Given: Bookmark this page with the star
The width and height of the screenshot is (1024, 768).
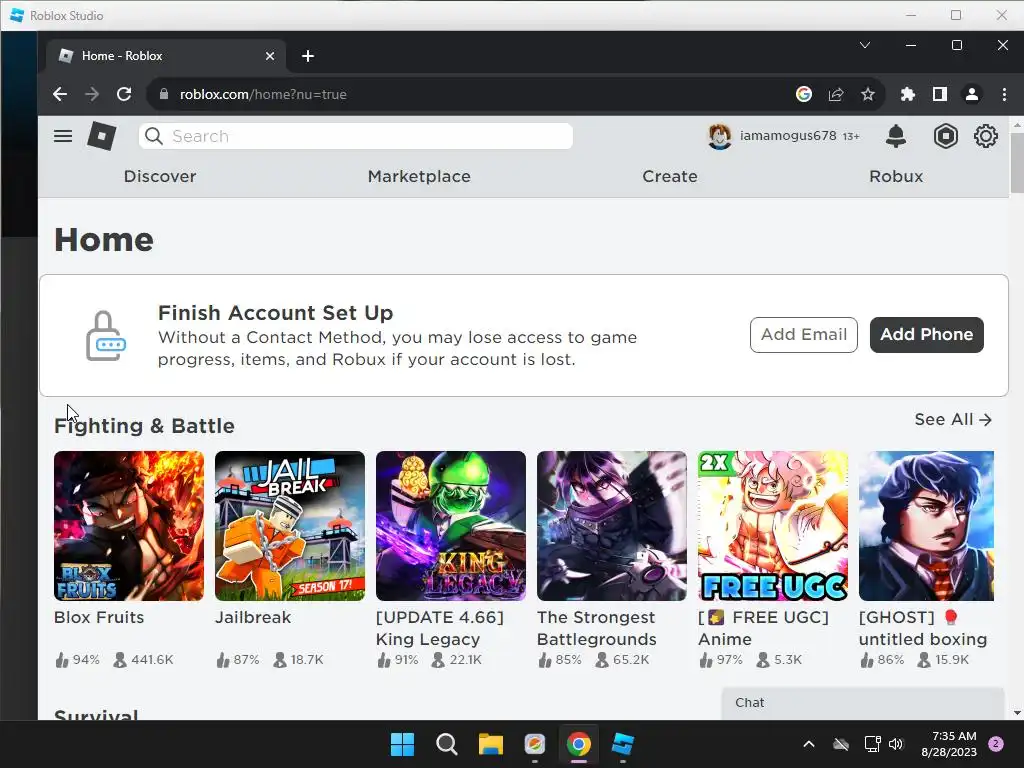Looking at the screenshot, I should pyautogui.click(x=868, y=94).
